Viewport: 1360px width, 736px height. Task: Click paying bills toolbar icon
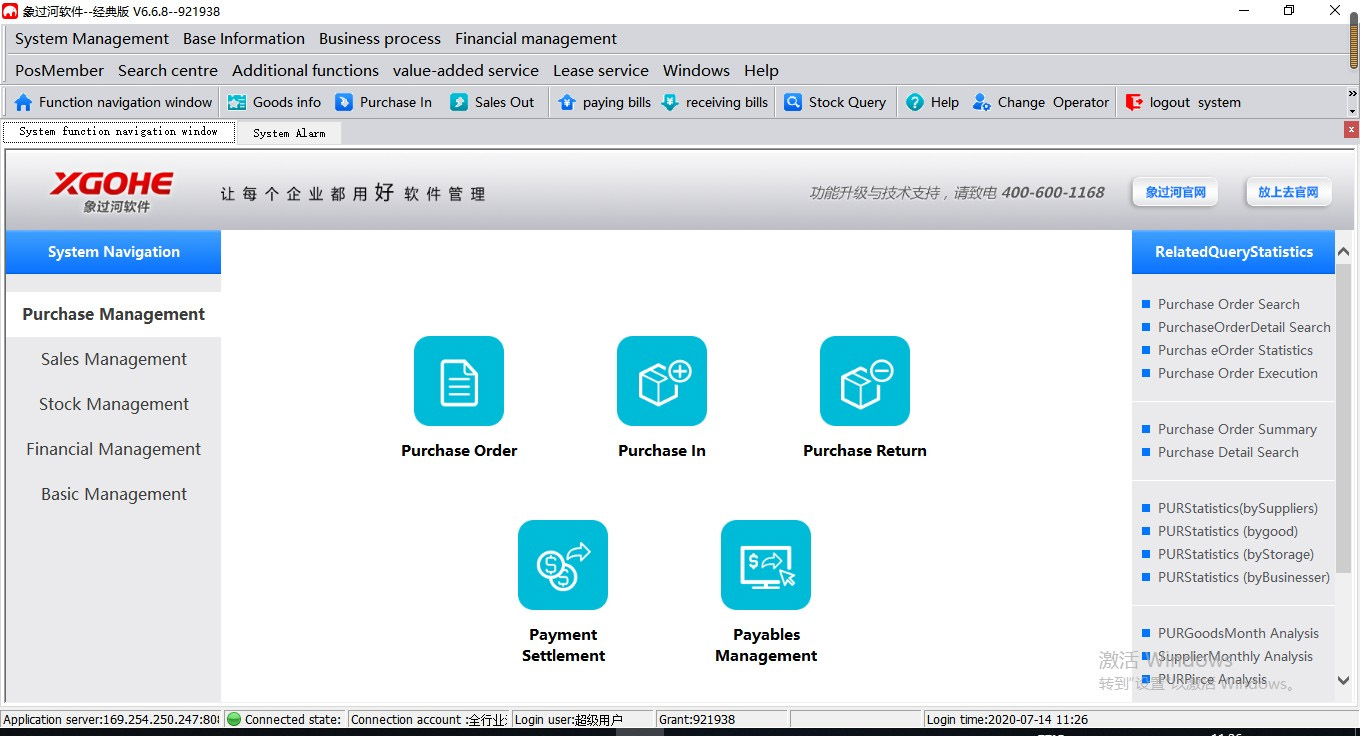(567, 102)
